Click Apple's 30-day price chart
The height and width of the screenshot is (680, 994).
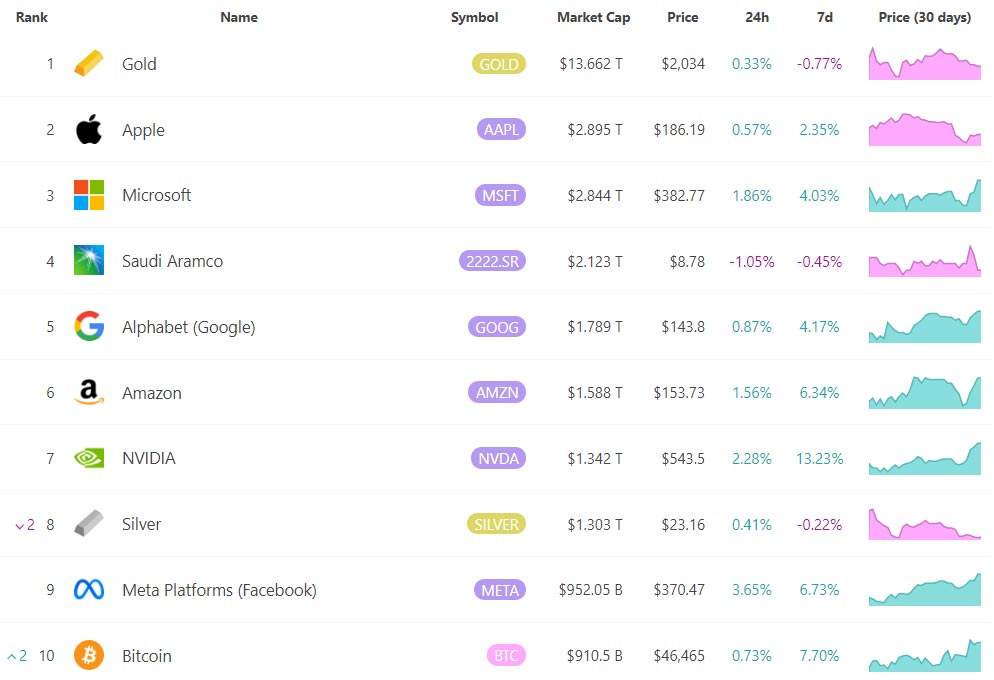(x=925, y=129)
